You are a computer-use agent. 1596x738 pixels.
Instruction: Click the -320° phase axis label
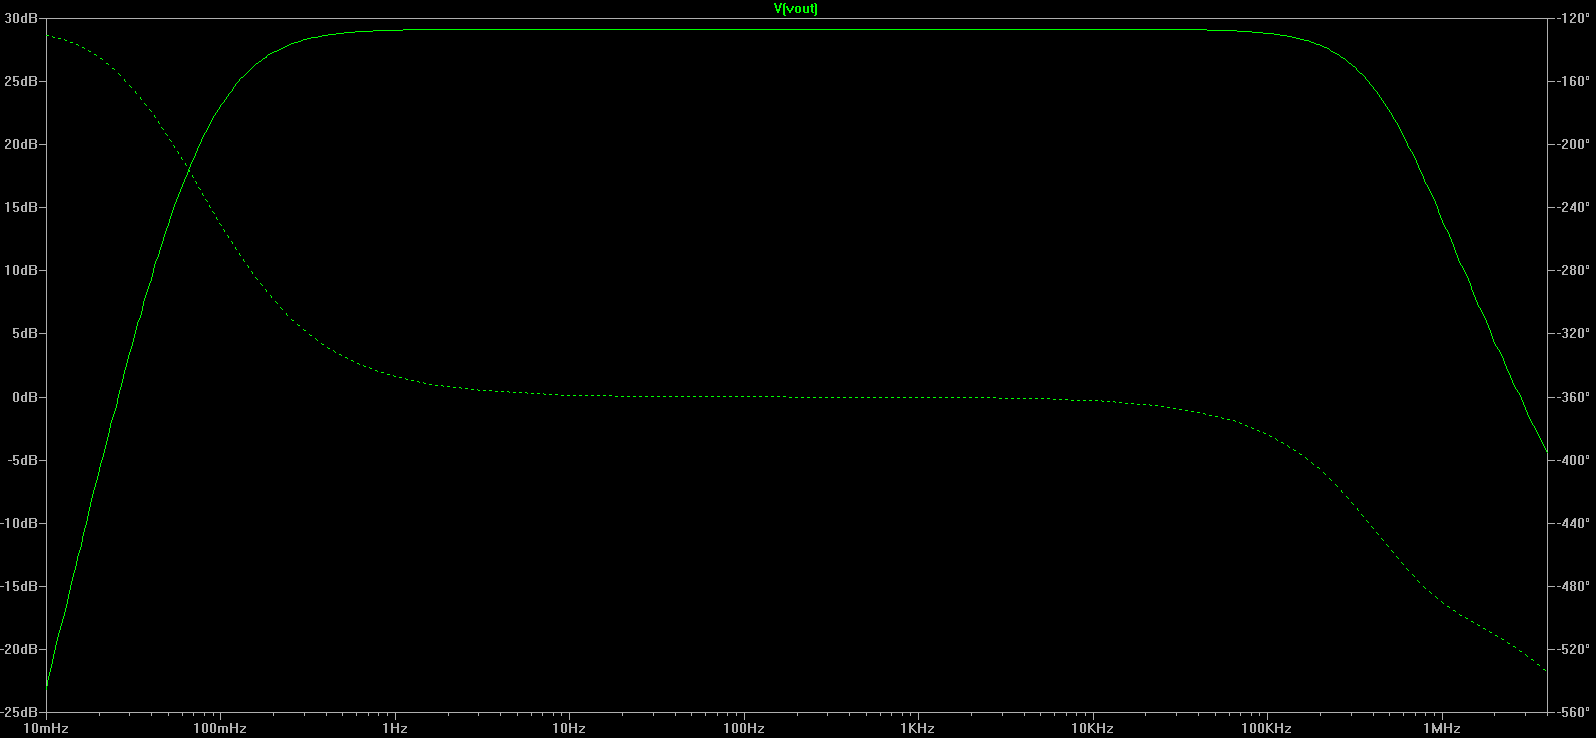tap(1574, 333)
